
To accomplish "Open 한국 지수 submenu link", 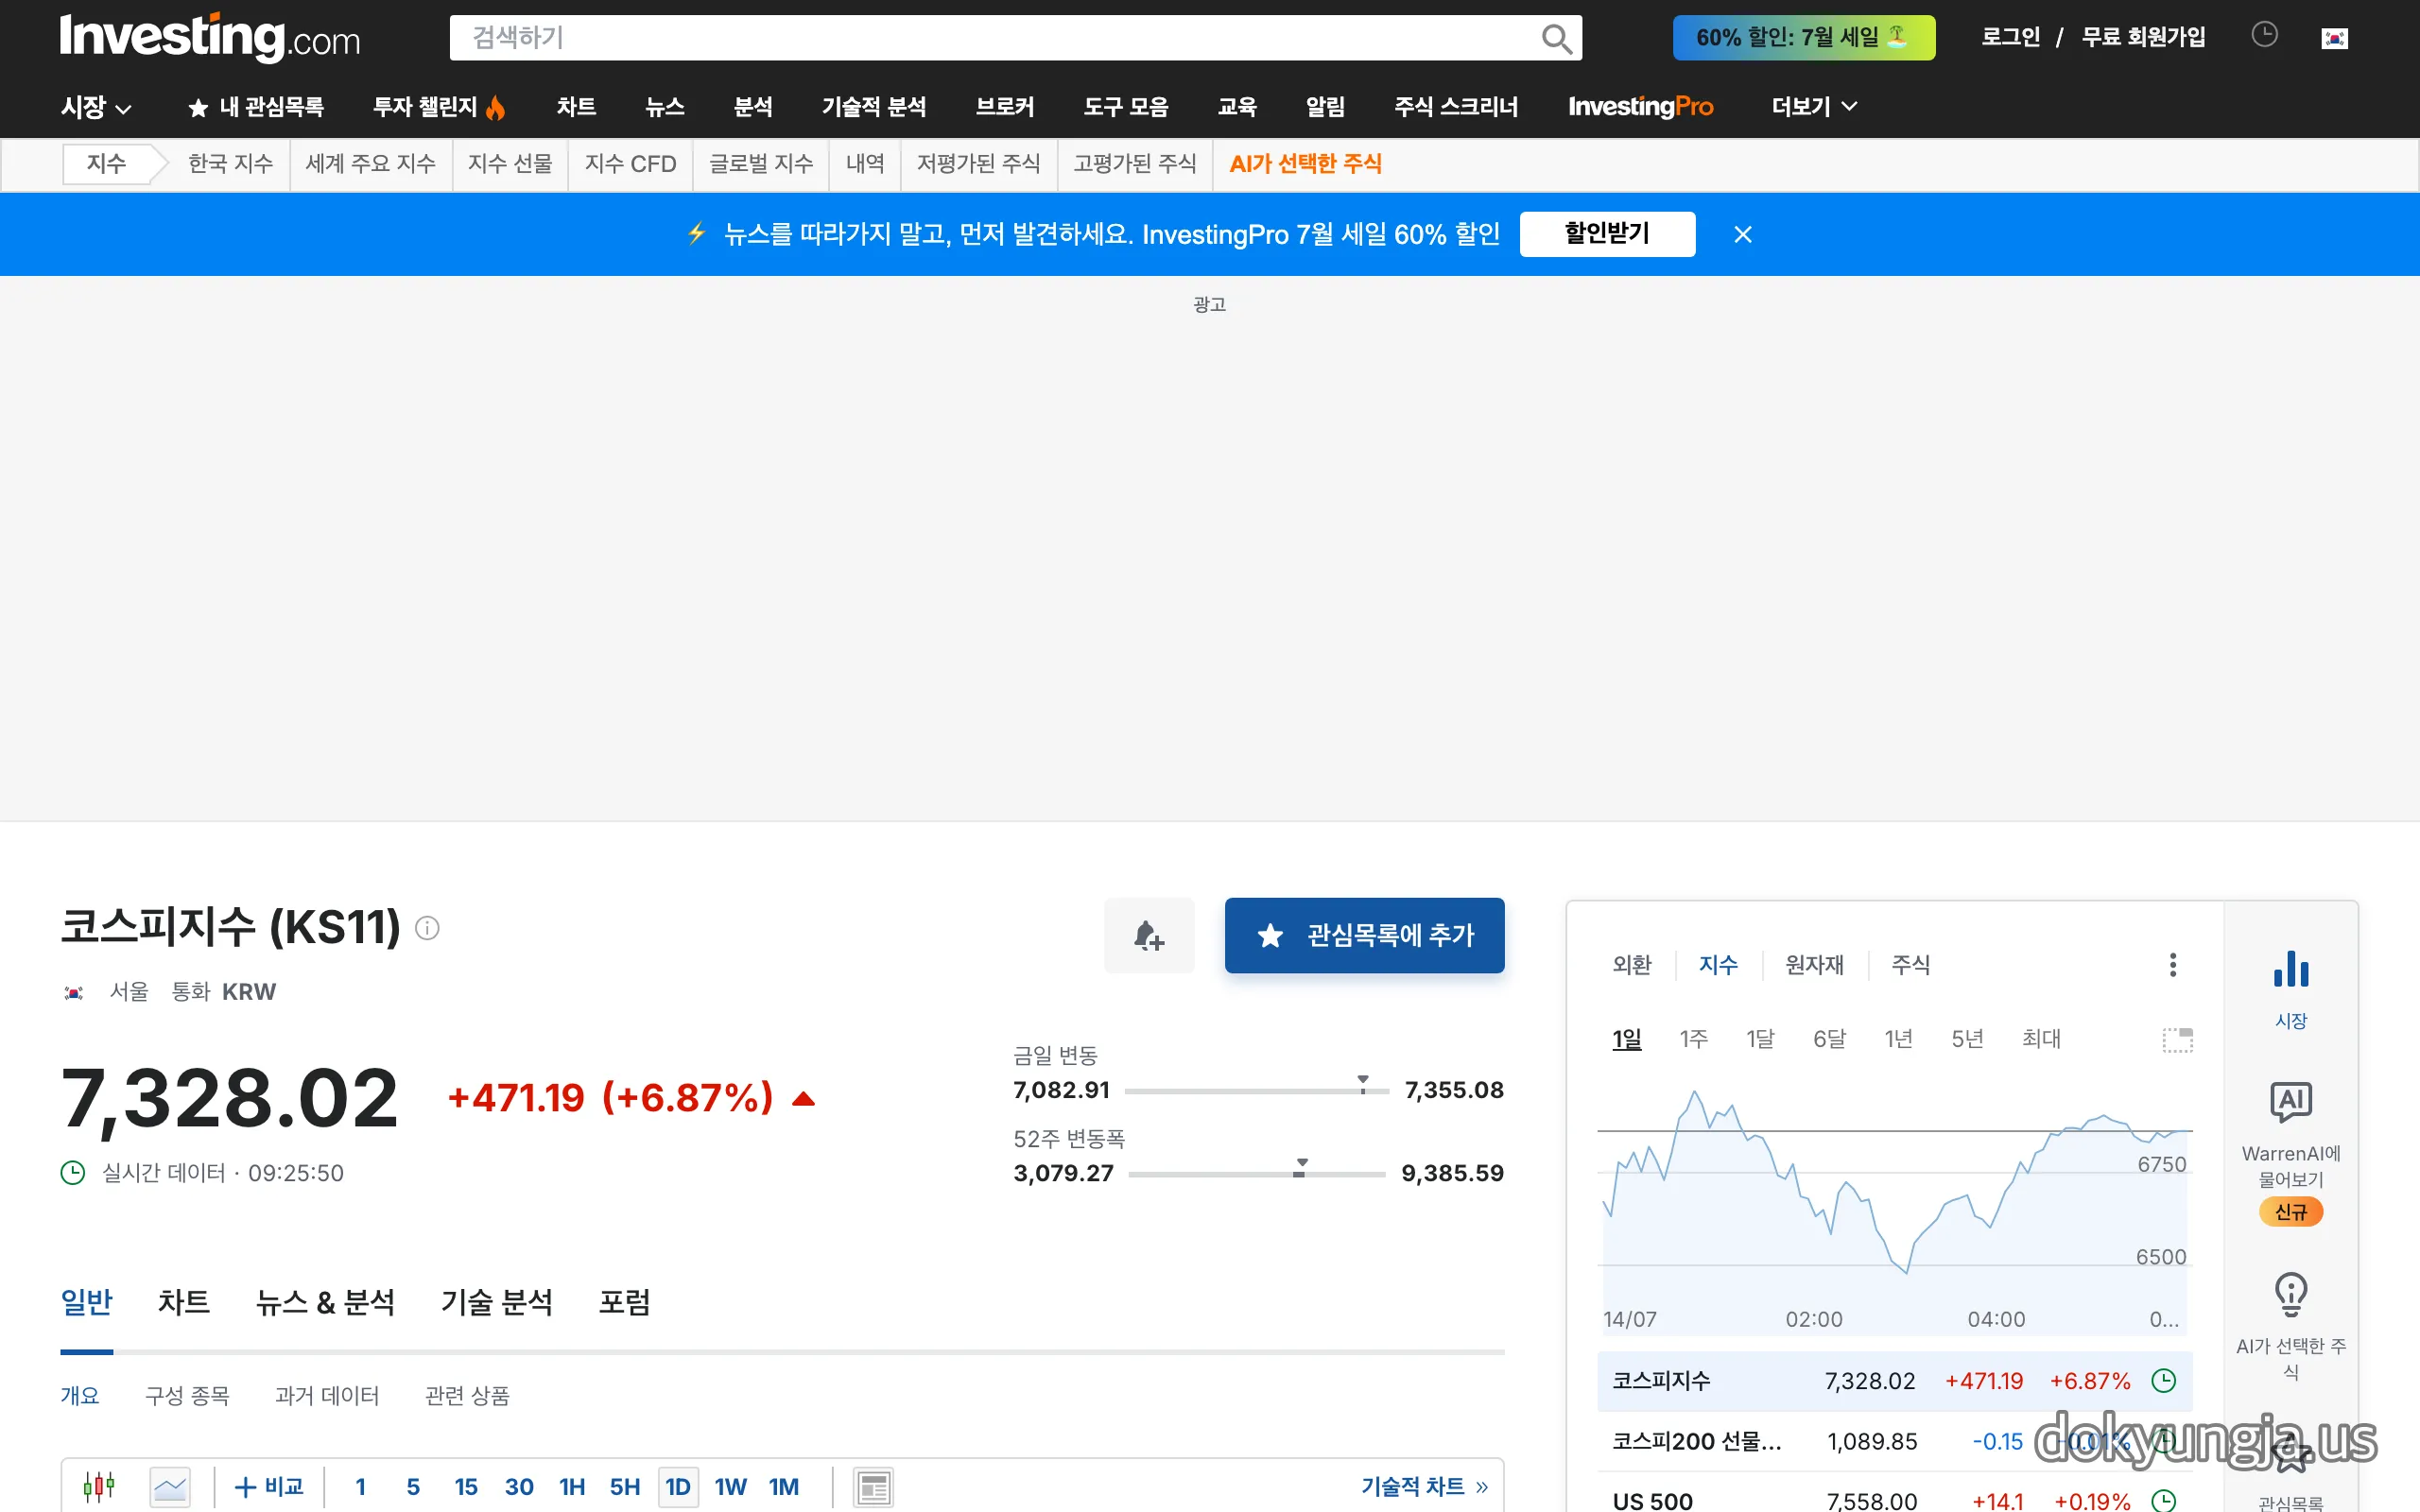I will coord(230,164).
